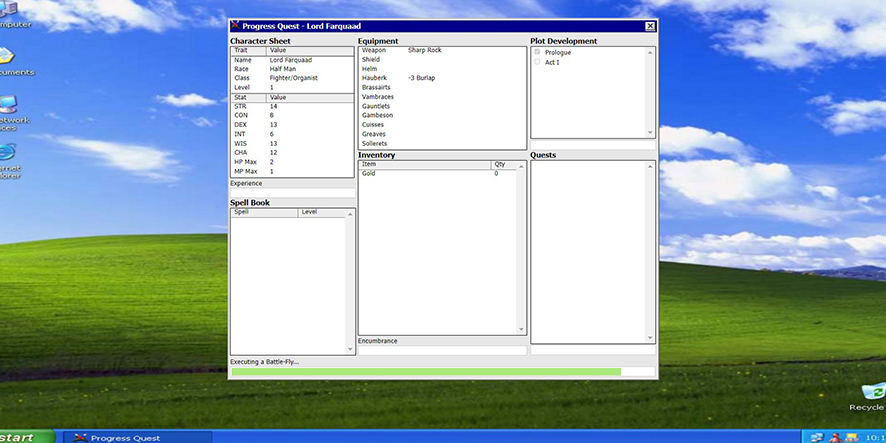Click the Inventory scroll down arrow
The height and width of the screenshot is (443, 886).
pos(521,330)
